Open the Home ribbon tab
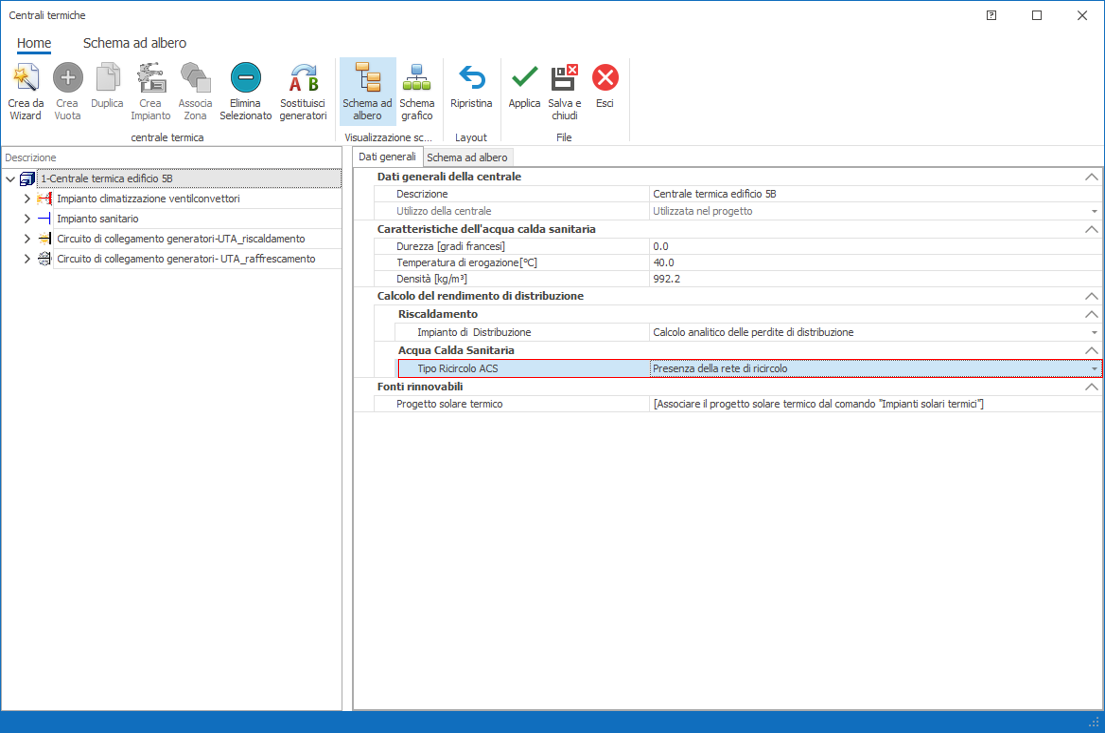Screen dimensions: 1105x733 tap(34, 43)
